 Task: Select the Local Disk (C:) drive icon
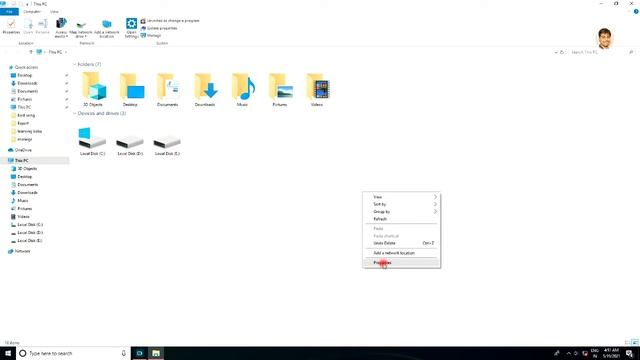tap(92, 139)
